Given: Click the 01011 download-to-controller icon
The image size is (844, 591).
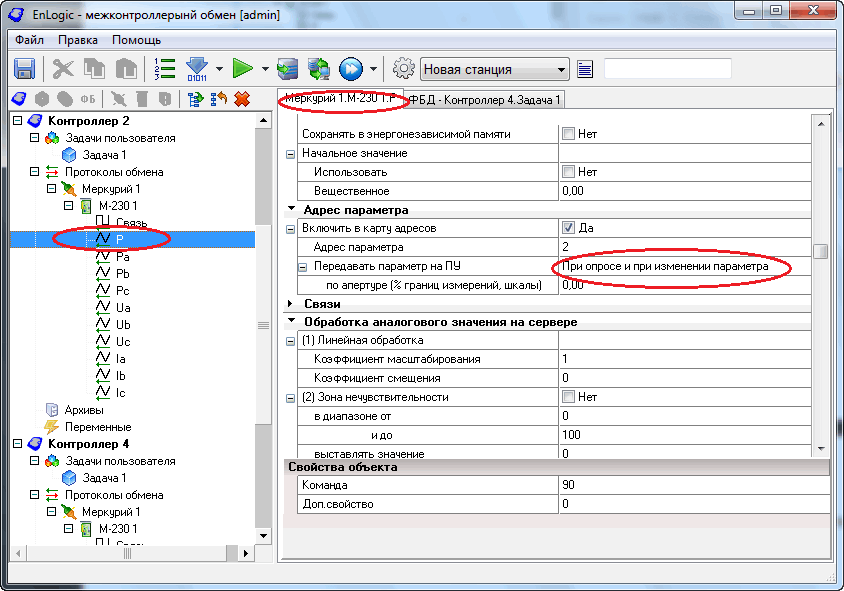Looking at the screenshot, I should (x=197, y=69).
